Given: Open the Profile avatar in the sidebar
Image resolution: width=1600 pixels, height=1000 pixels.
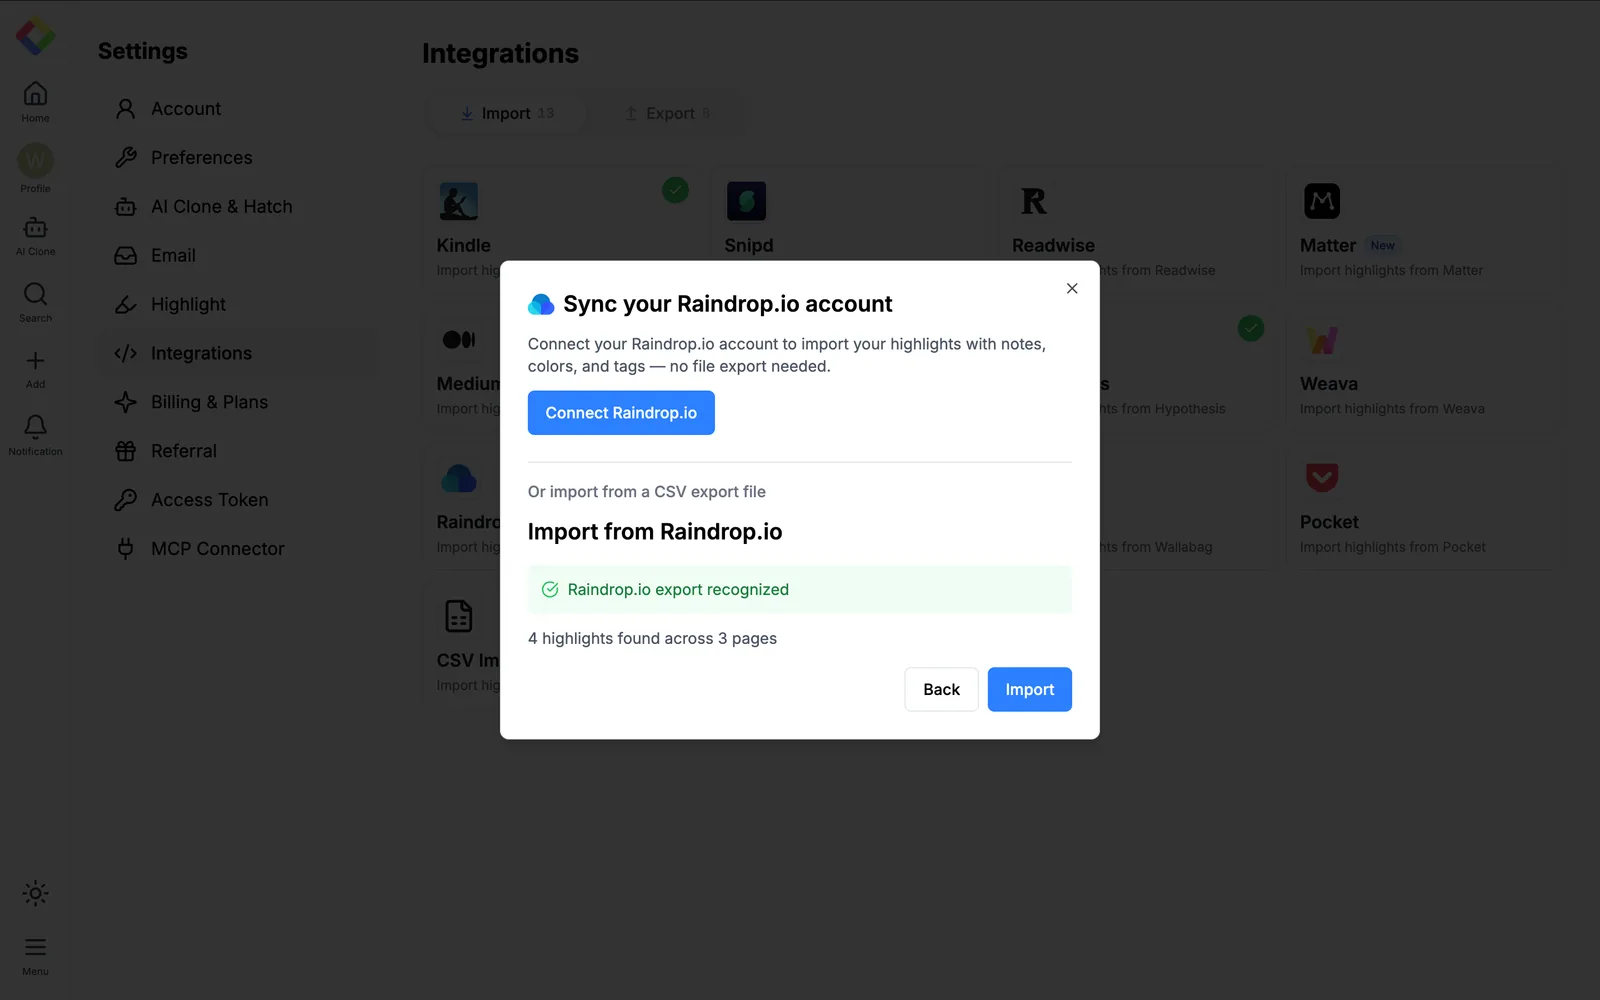Looking at the screenshot, I should [35, 161].
